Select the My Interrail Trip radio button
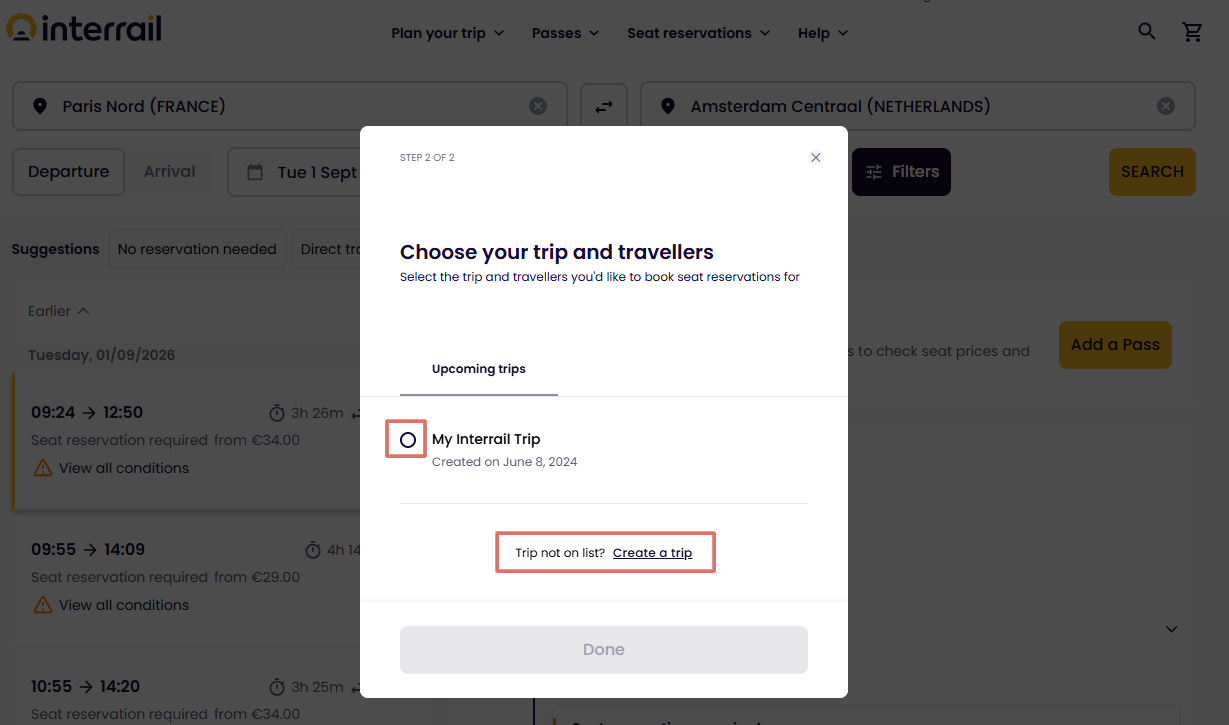 408,440
